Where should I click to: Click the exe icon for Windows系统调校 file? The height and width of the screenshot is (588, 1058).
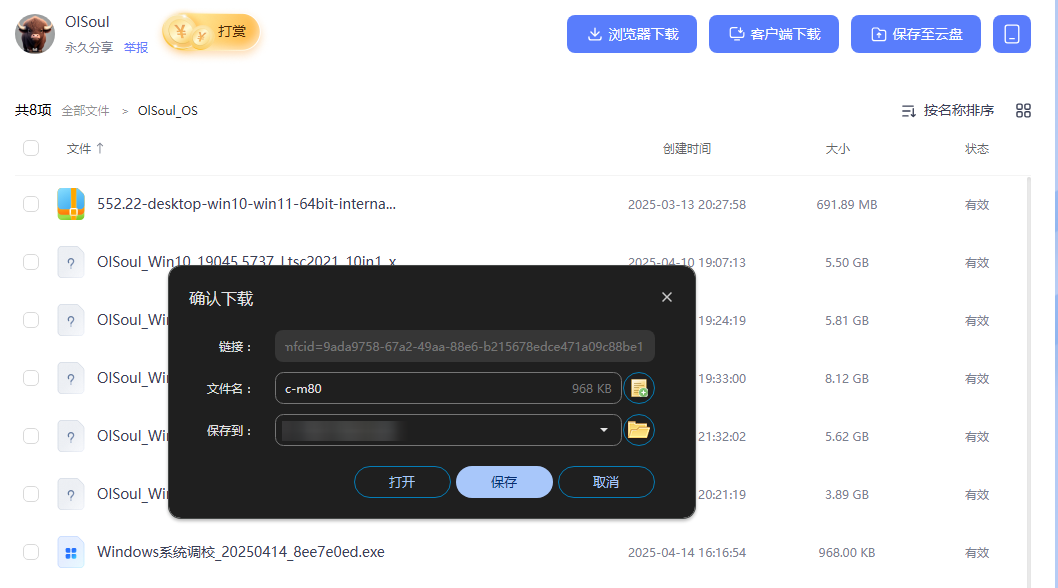[71, 552]
